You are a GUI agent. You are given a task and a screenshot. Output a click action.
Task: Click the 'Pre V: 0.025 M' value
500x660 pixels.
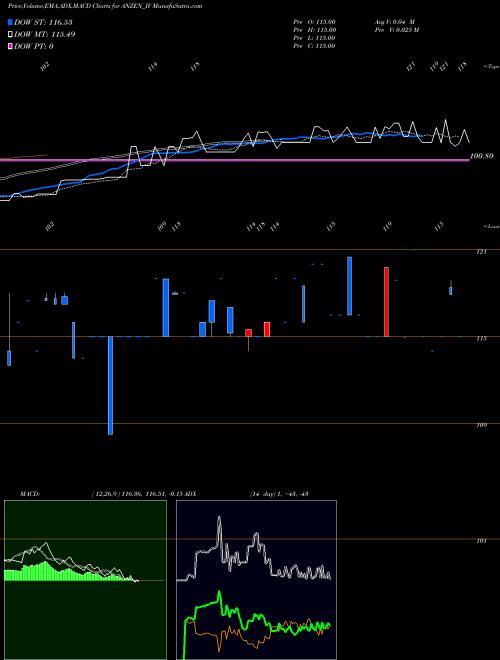pyautogui.click(x=396, y=30)
